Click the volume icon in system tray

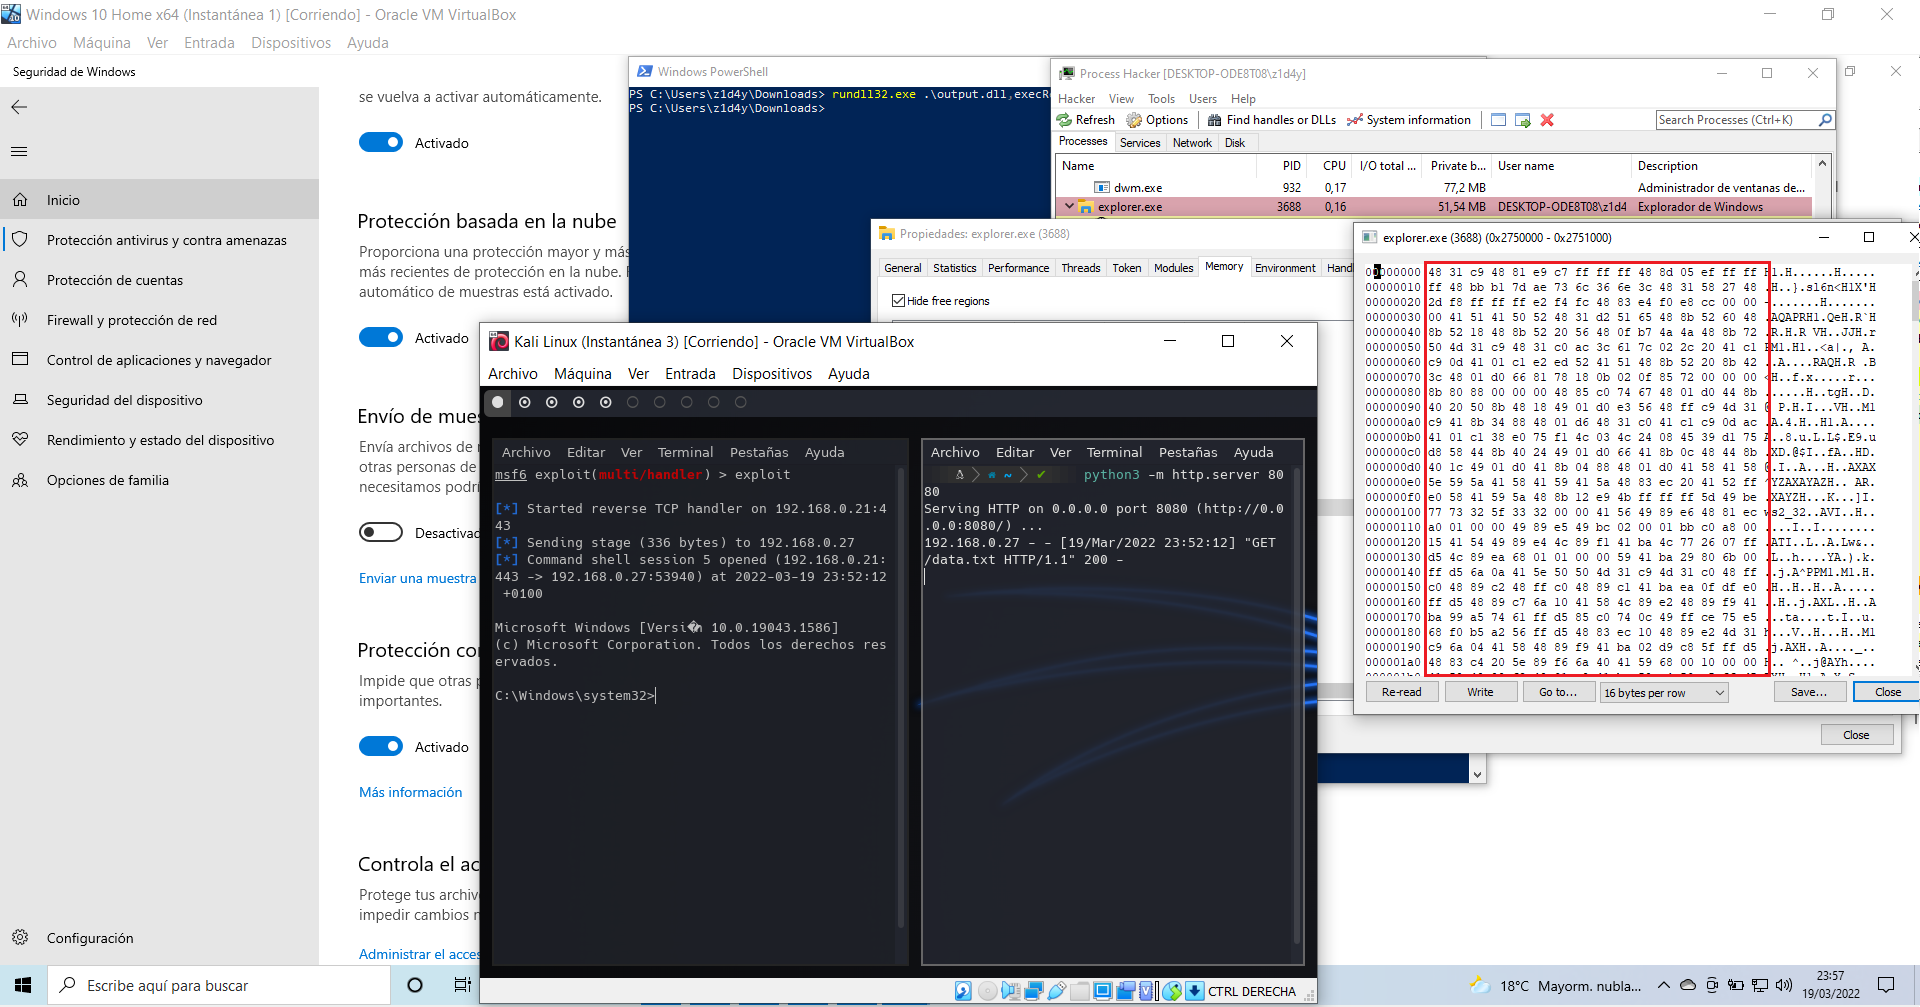1783,985
